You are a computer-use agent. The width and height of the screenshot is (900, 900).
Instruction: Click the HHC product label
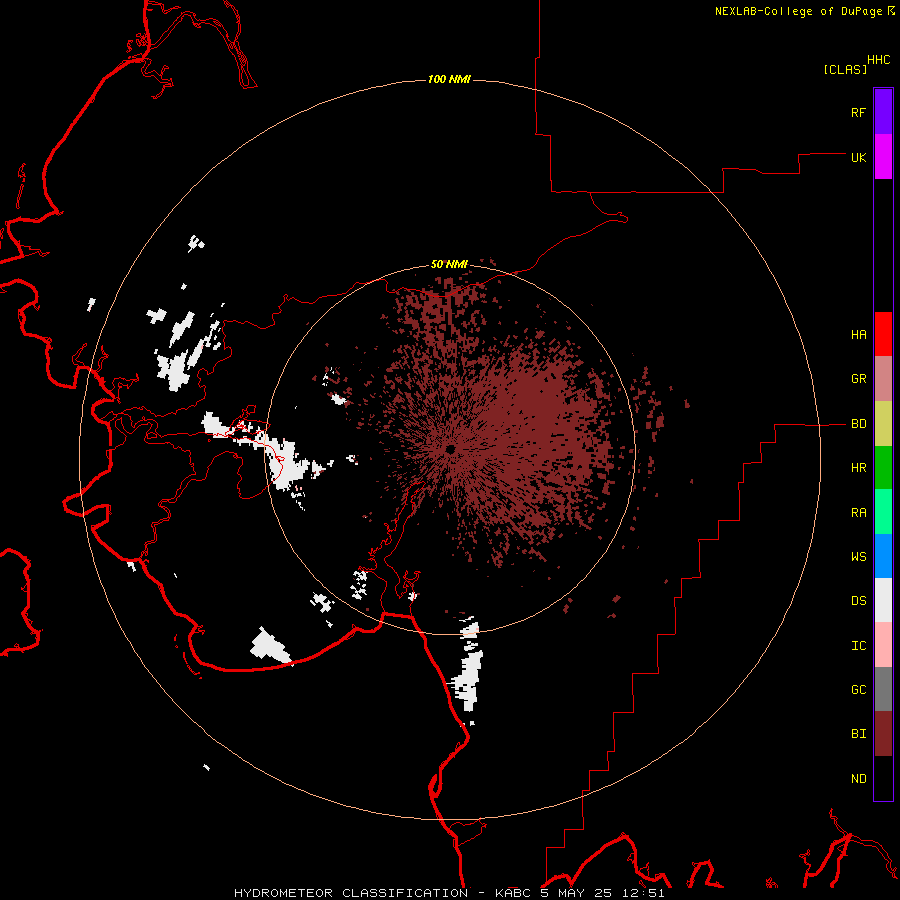coord(878,60)
